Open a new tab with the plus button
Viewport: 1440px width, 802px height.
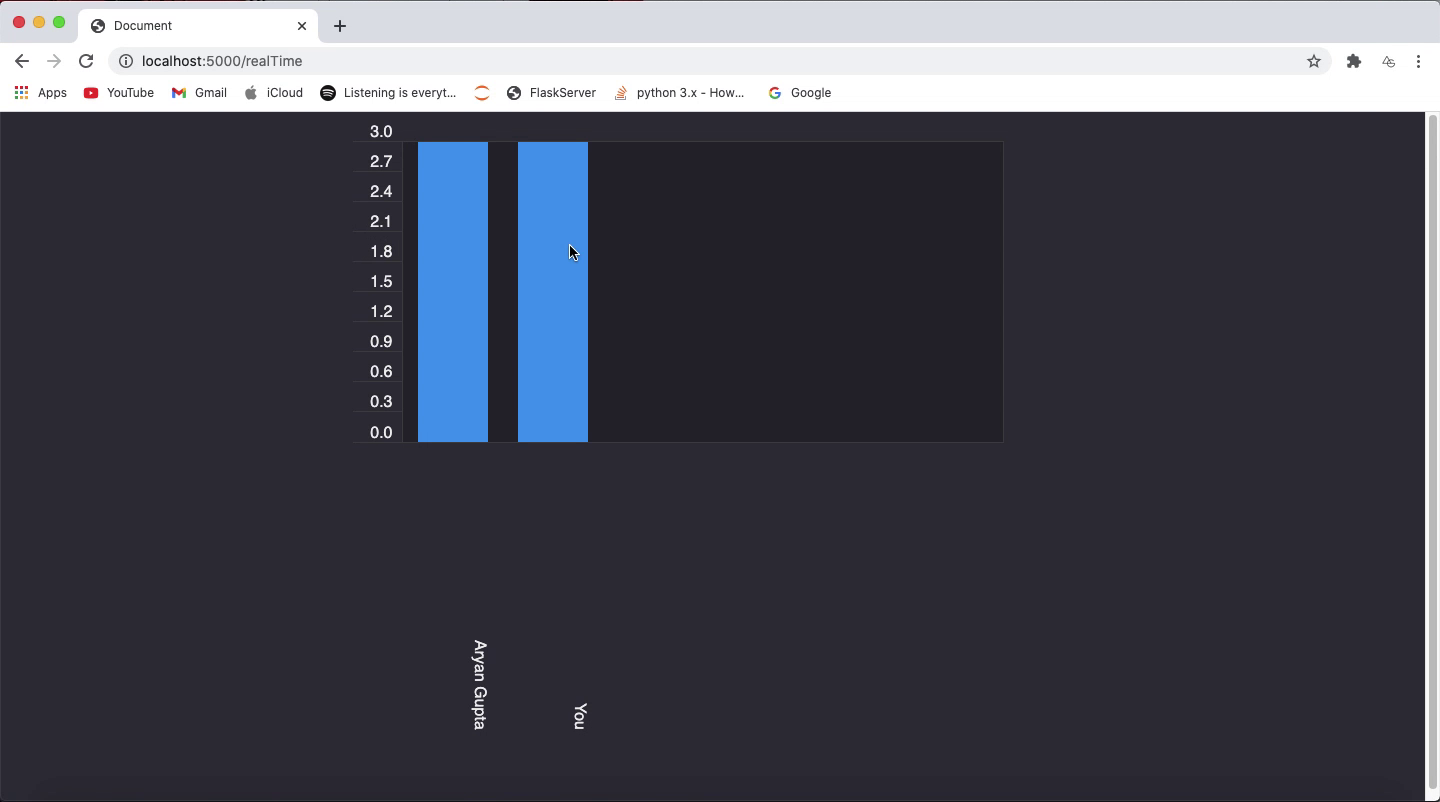point(339,26)
